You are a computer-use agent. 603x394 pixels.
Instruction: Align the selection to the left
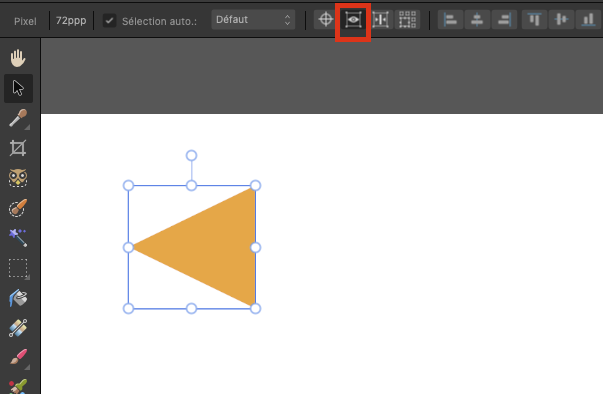(x=450, y=20)
